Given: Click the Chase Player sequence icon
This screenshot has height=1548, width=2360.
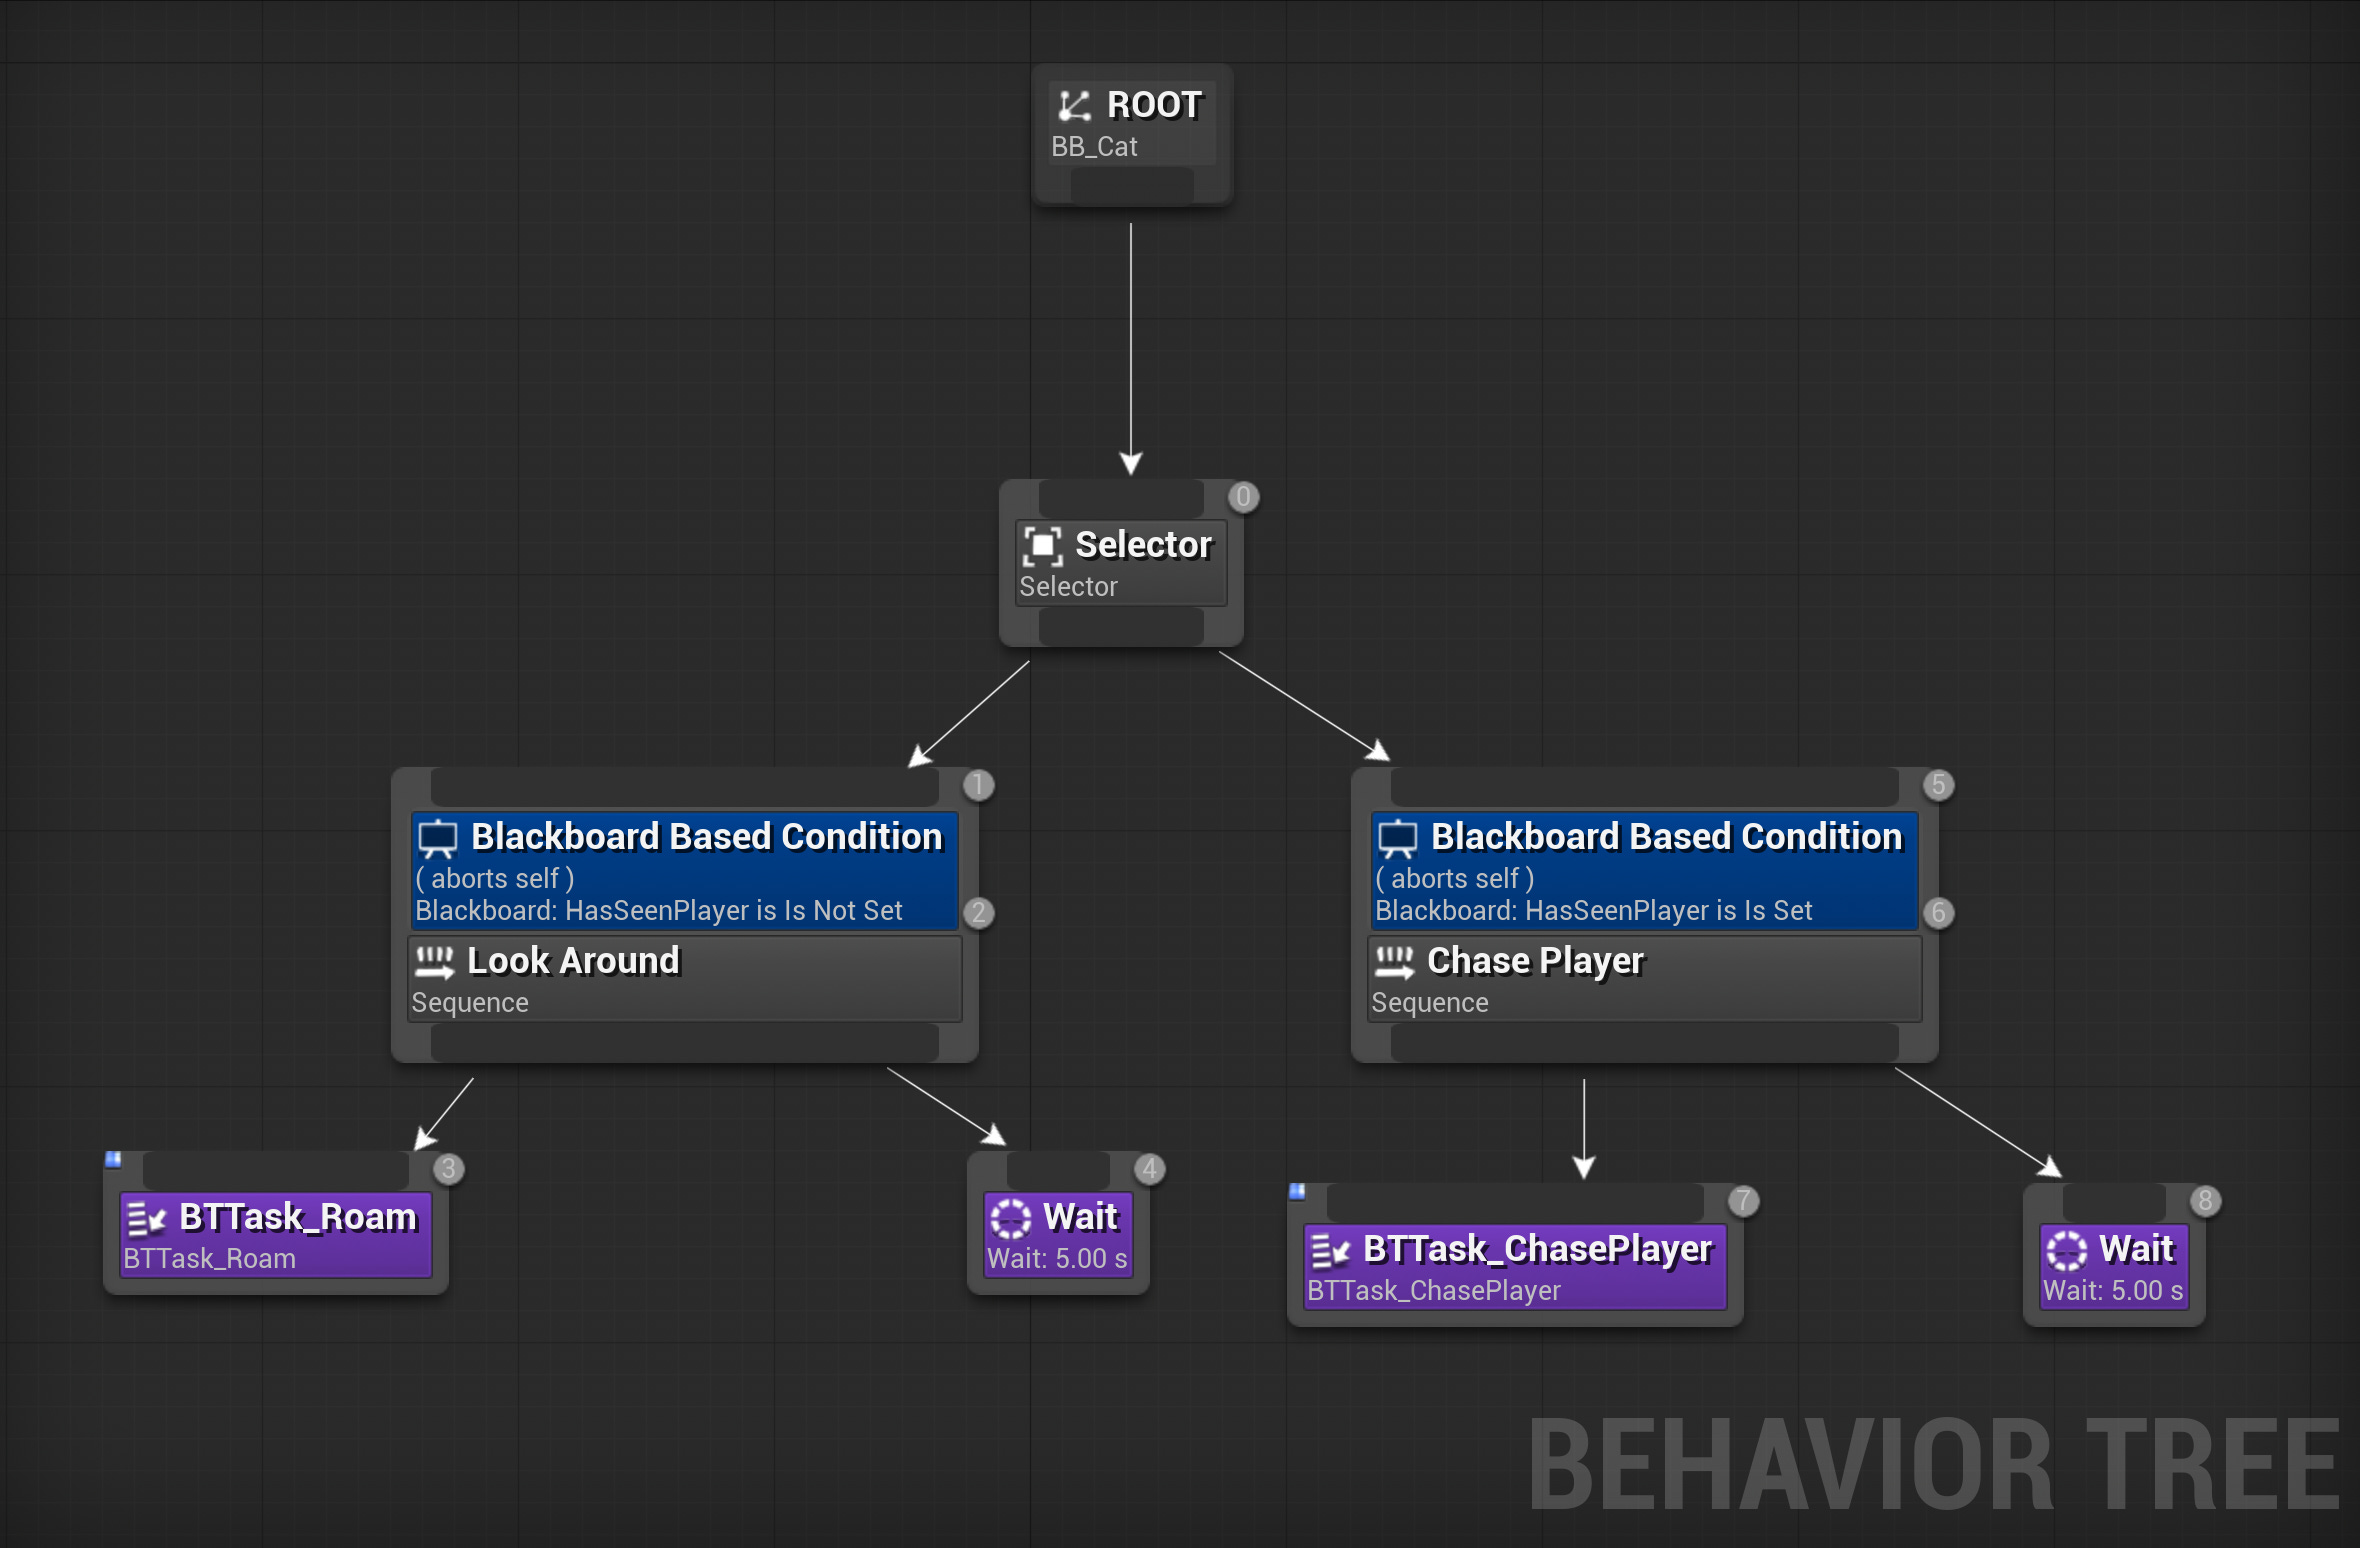Looking at the screenshot, I should (1395, 962).
